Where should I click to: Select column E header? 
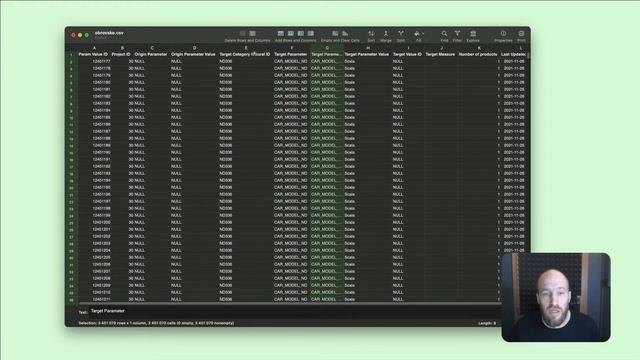coord(246,48)
